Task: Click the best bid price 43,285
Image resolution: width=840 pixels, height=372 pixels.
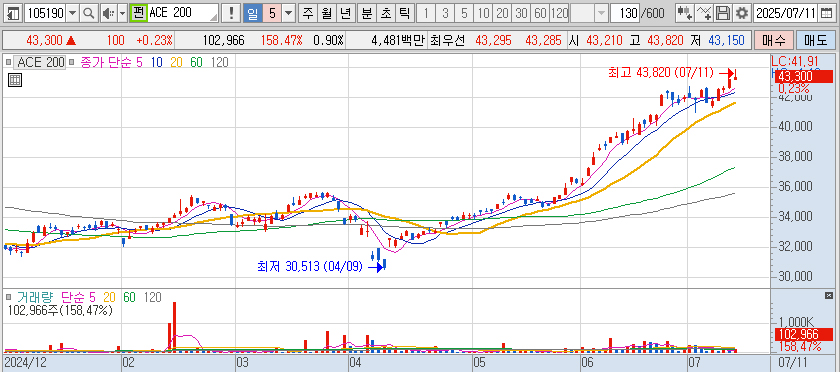Action: pyautogui.click(x=544, y=40)
